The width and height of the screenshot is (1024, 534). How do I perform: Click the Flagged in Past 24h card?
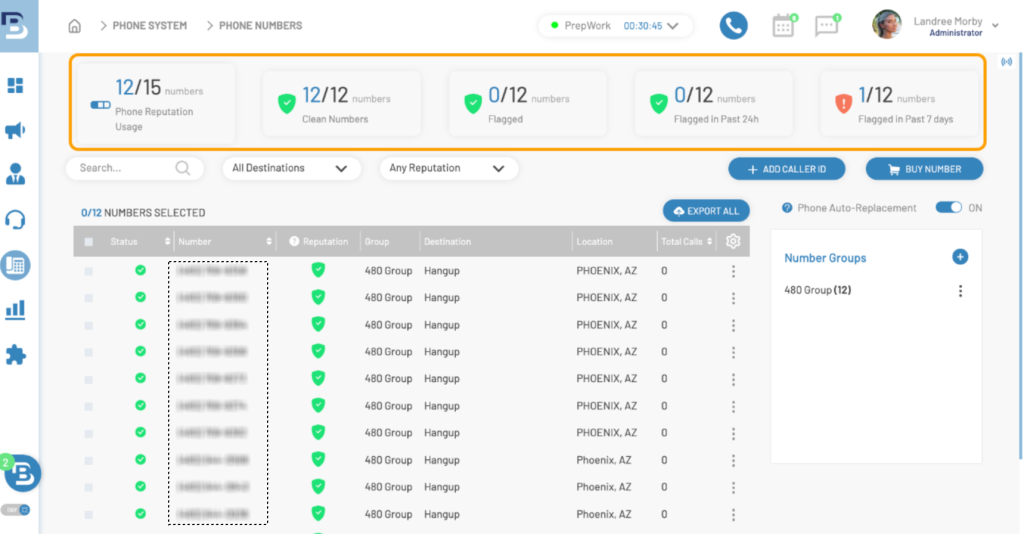click(x=713, y=104)
